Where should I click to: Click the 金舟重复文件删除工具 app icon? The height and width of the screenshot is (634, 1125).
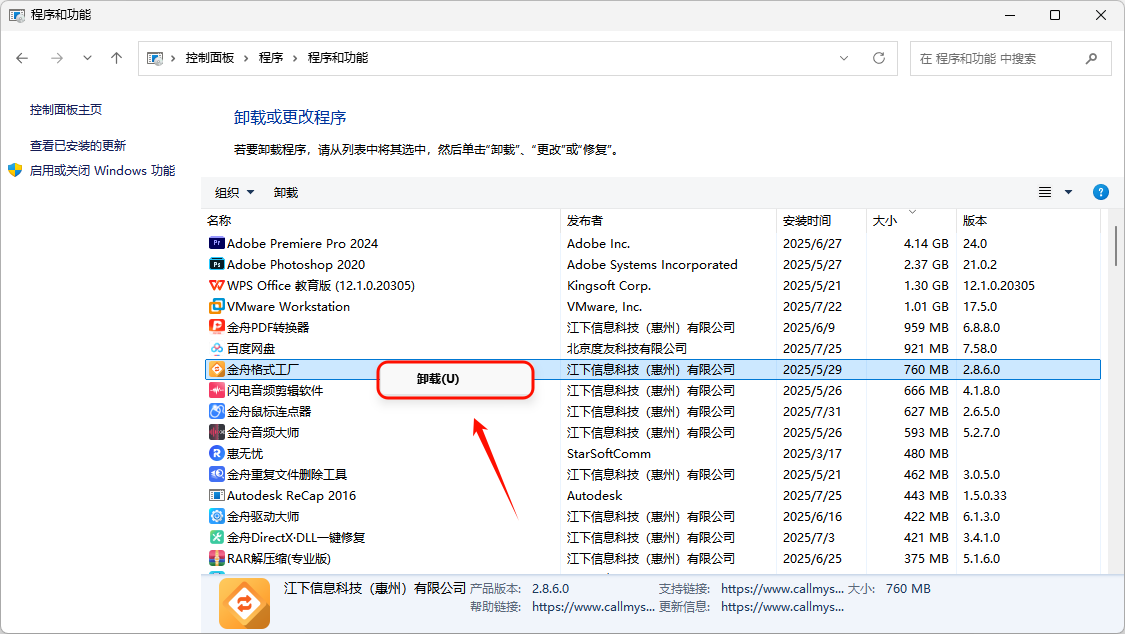tap(216, 474)
